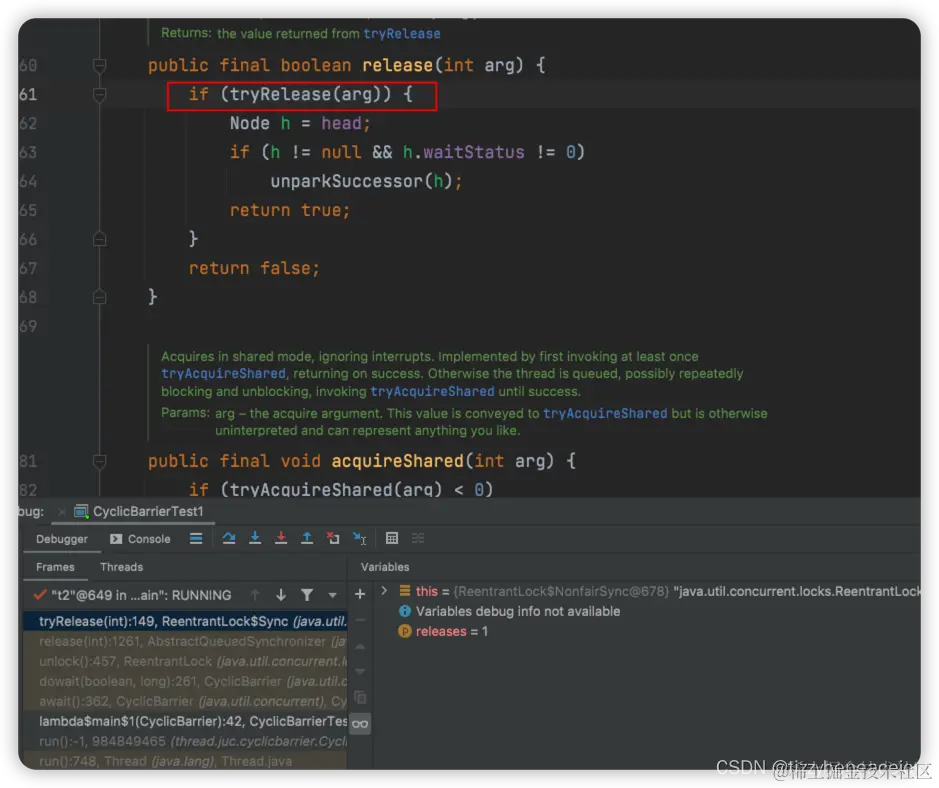Click remove watch minus icon

[360, 620]
